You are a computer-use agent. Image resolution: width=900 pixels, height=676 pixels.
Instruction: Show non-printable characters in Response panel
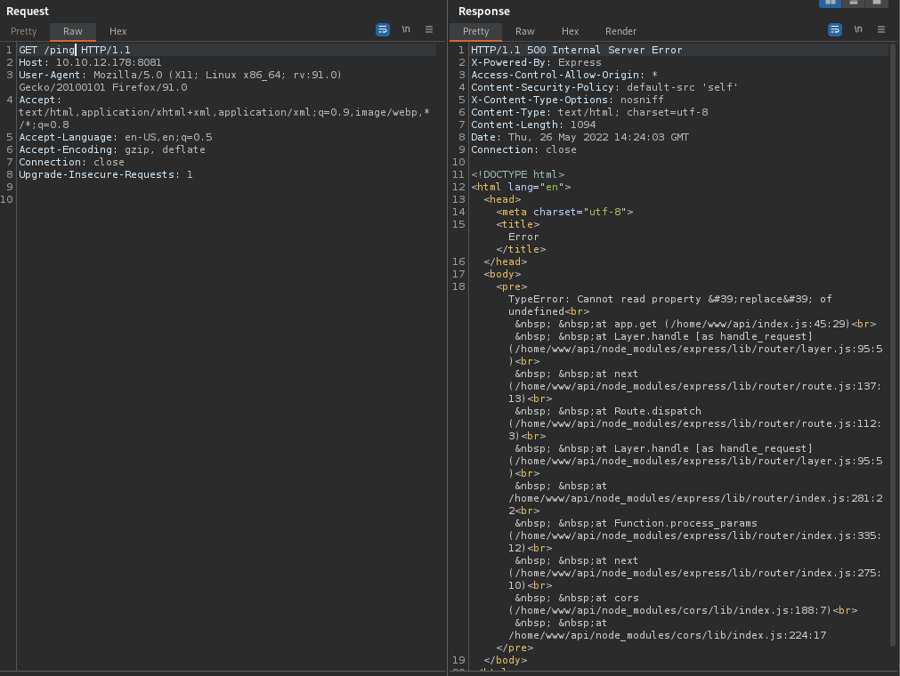858,30
